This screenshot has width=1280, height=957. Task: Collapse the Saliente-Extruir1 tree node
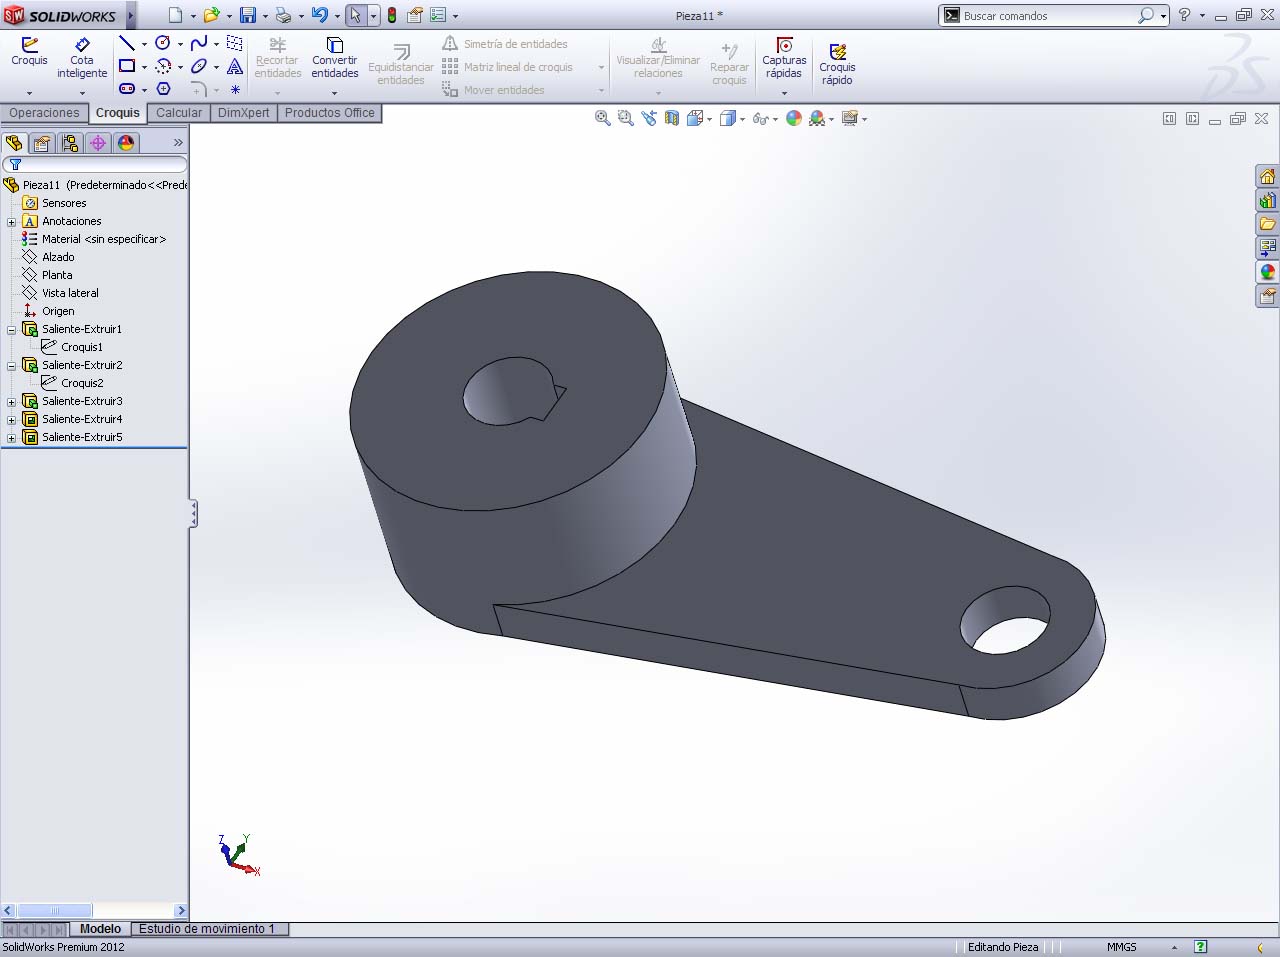(12, 330)
